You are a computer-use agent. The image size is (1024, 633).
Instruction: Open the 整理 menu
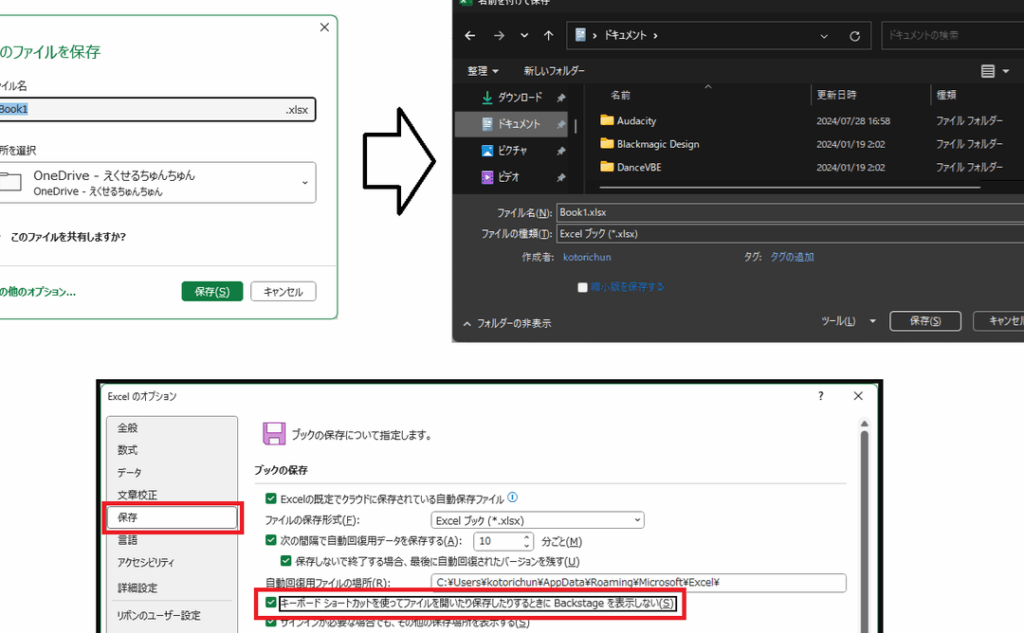click(483, 71)
